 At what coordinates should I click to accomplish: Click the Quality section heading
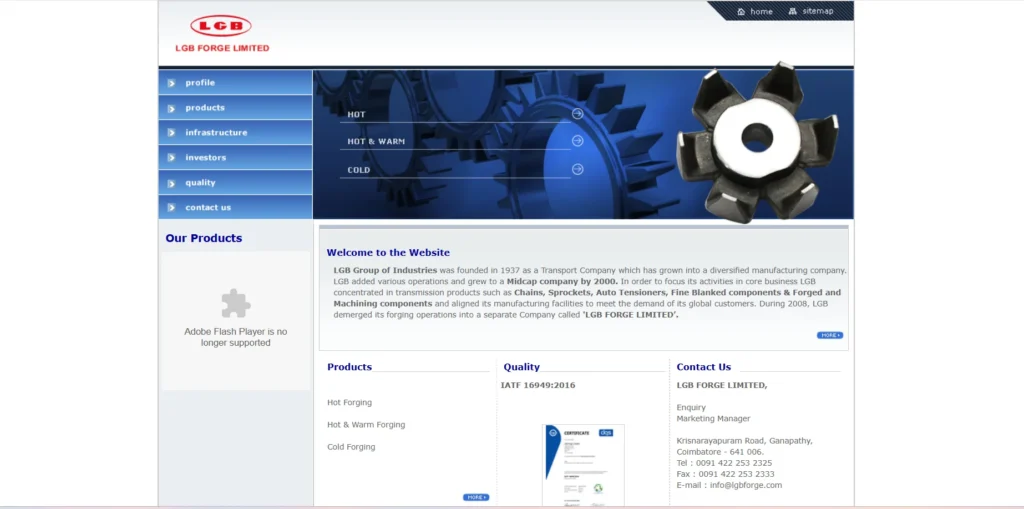(522, 367)
